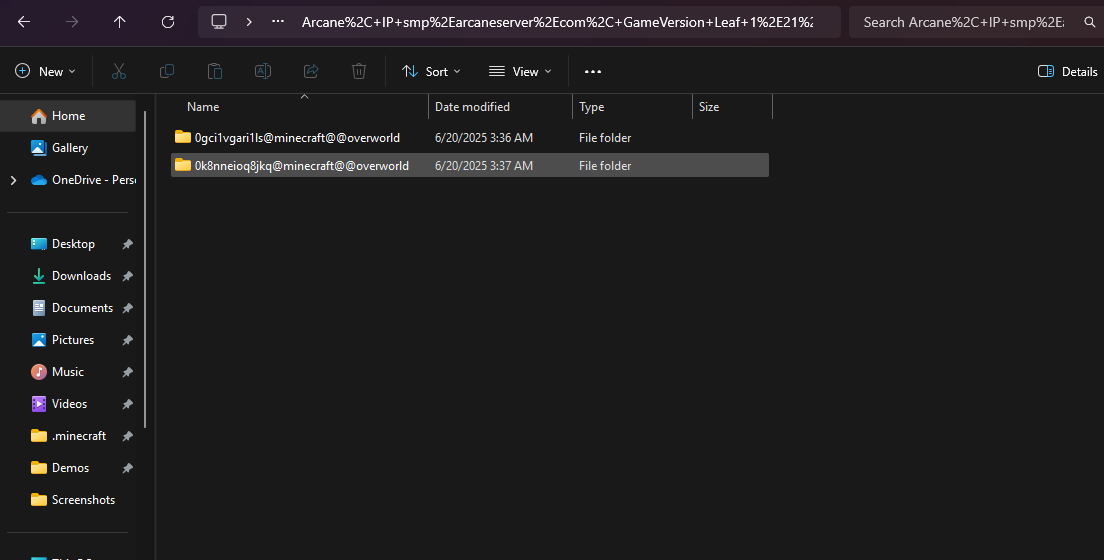Open Screenshots folder in sidebar
Image resolution: width=1104 pixels, height=560 pixels.
point(73,499)
